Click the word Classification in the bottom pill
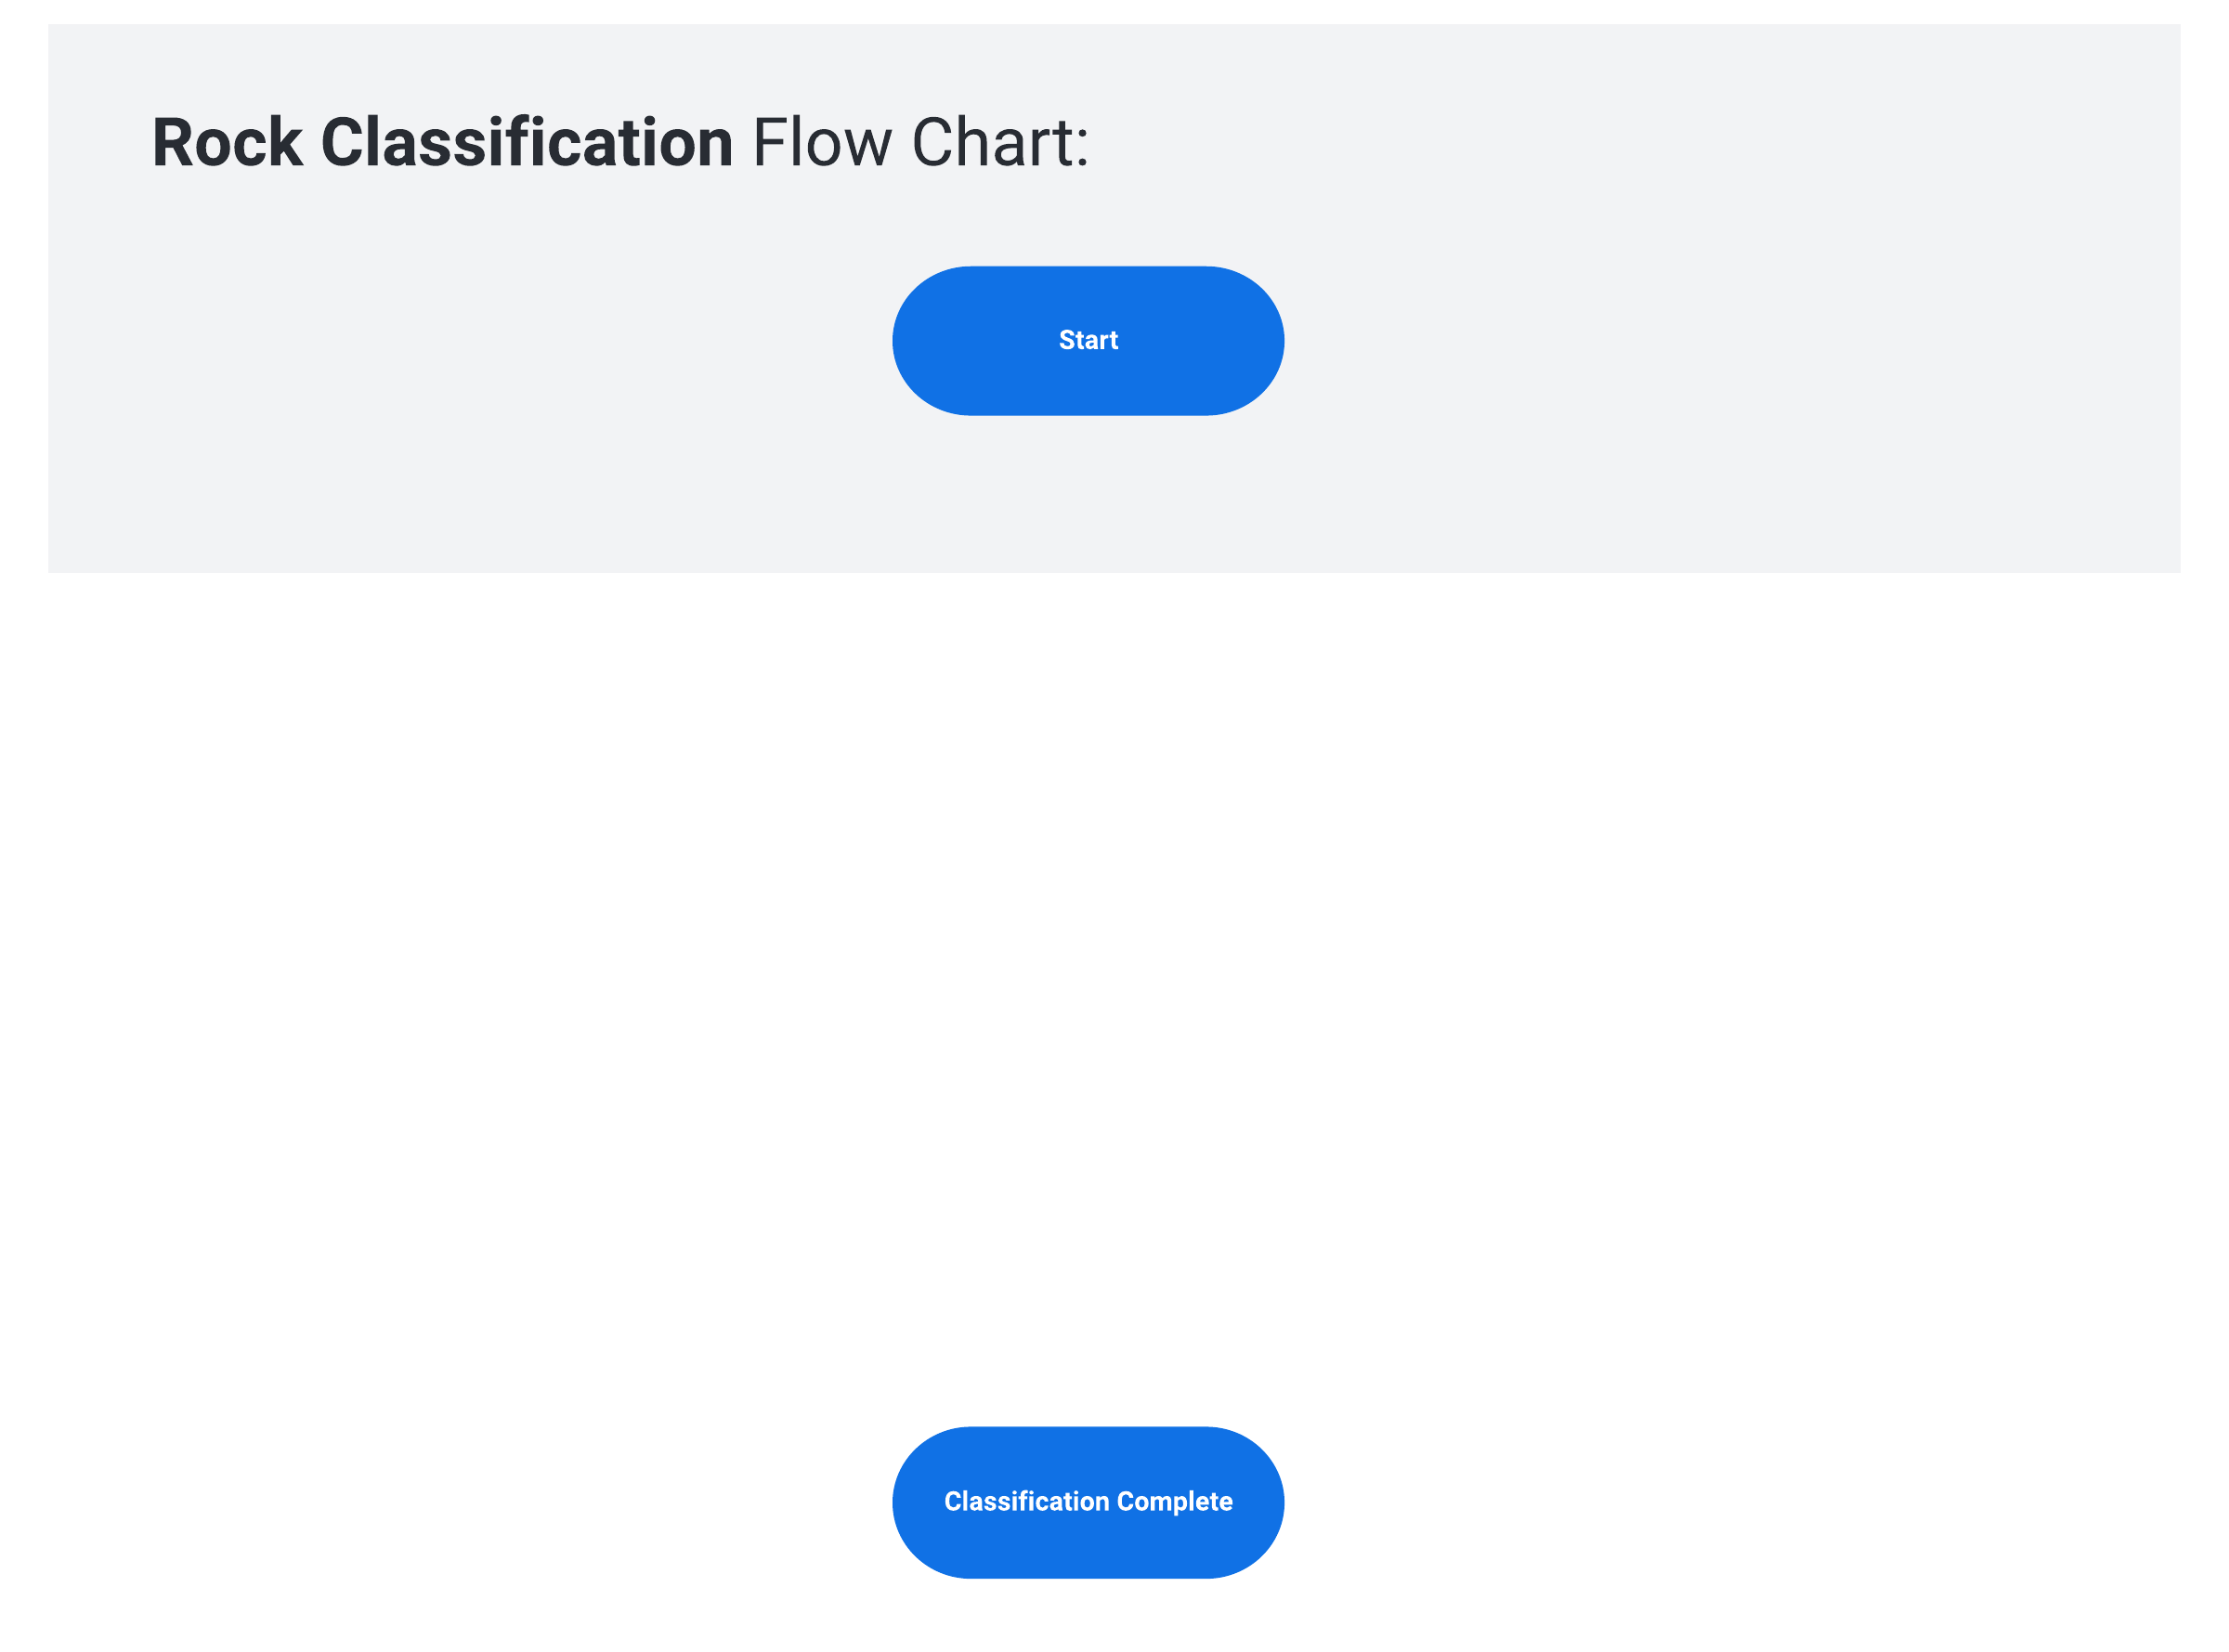This screenshot has height=1652, width=2229. coord(1026,1501)
